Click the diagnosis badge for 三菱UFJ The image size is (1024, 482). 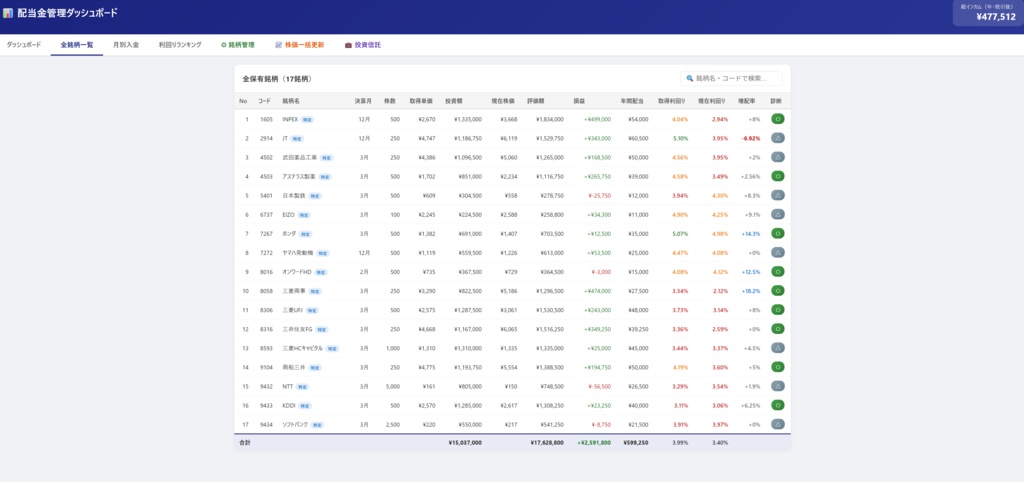[x=777, y=310]
